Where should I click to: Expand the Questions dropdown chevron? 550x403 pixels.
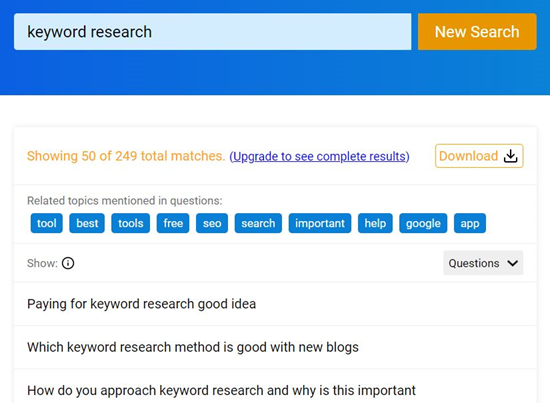click(512, 263)
